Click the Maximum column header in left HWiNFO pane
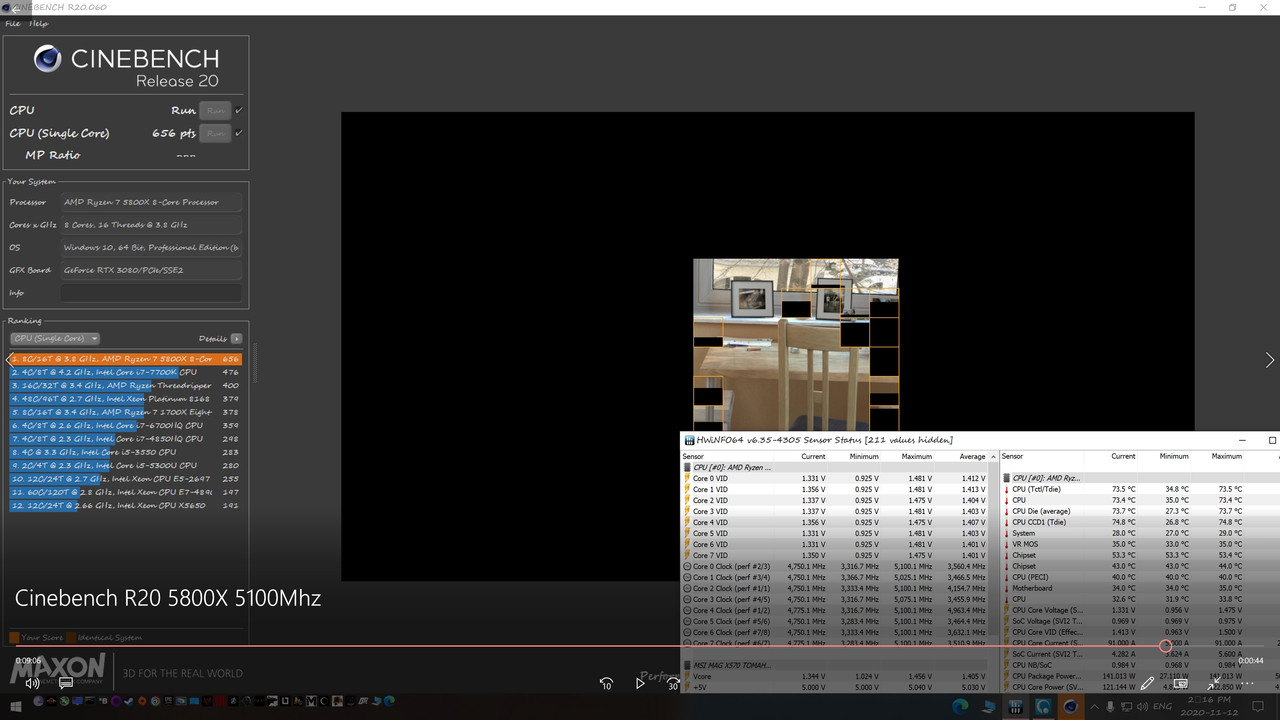 click(916, 456)
